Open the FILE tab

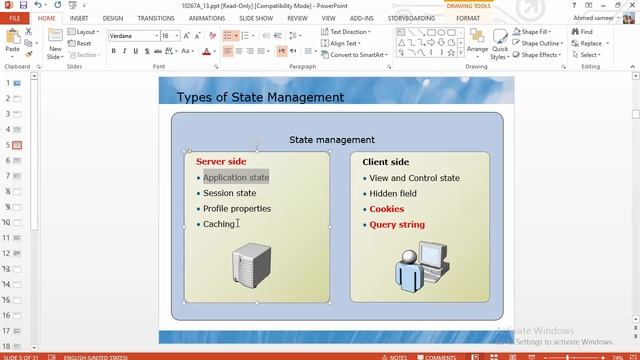coord(14,18)
